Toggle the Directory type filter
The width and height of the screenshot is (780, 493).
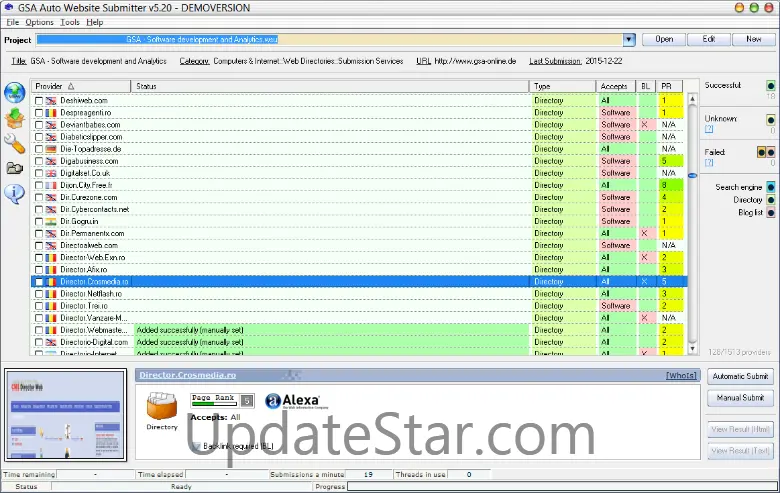[771, 200]
